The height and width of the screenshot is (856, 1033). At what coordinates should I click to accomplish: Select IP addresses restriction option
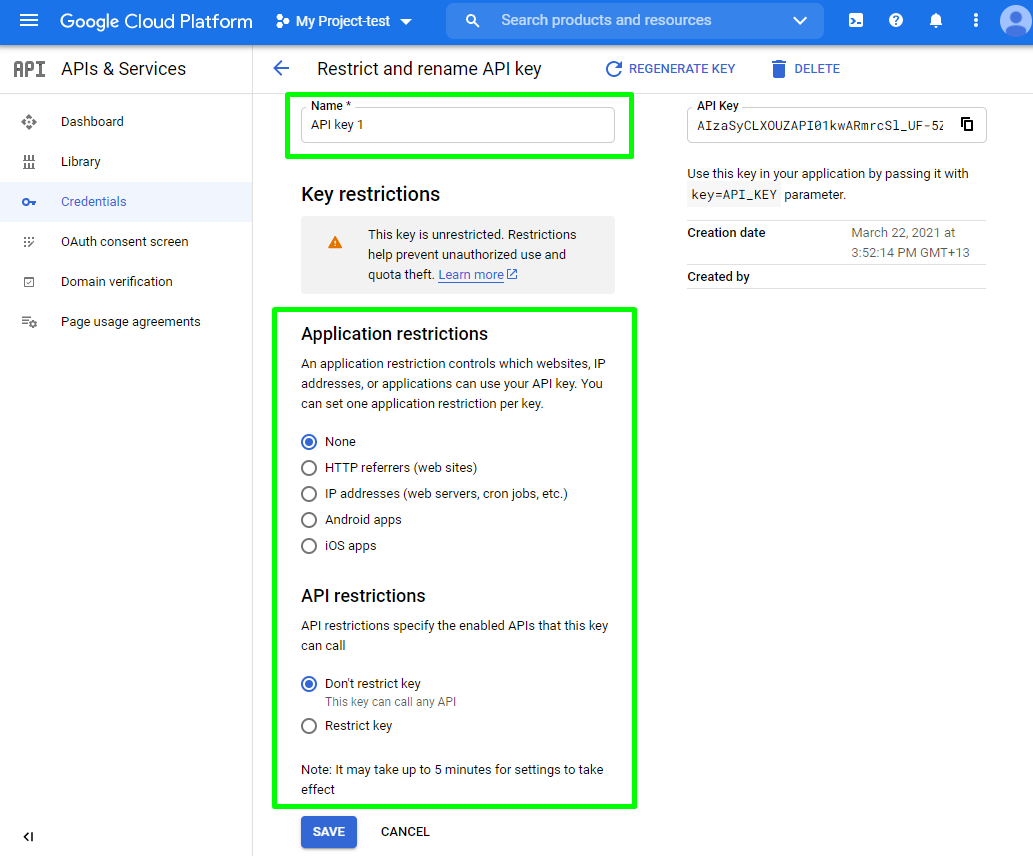click(309, 494)
